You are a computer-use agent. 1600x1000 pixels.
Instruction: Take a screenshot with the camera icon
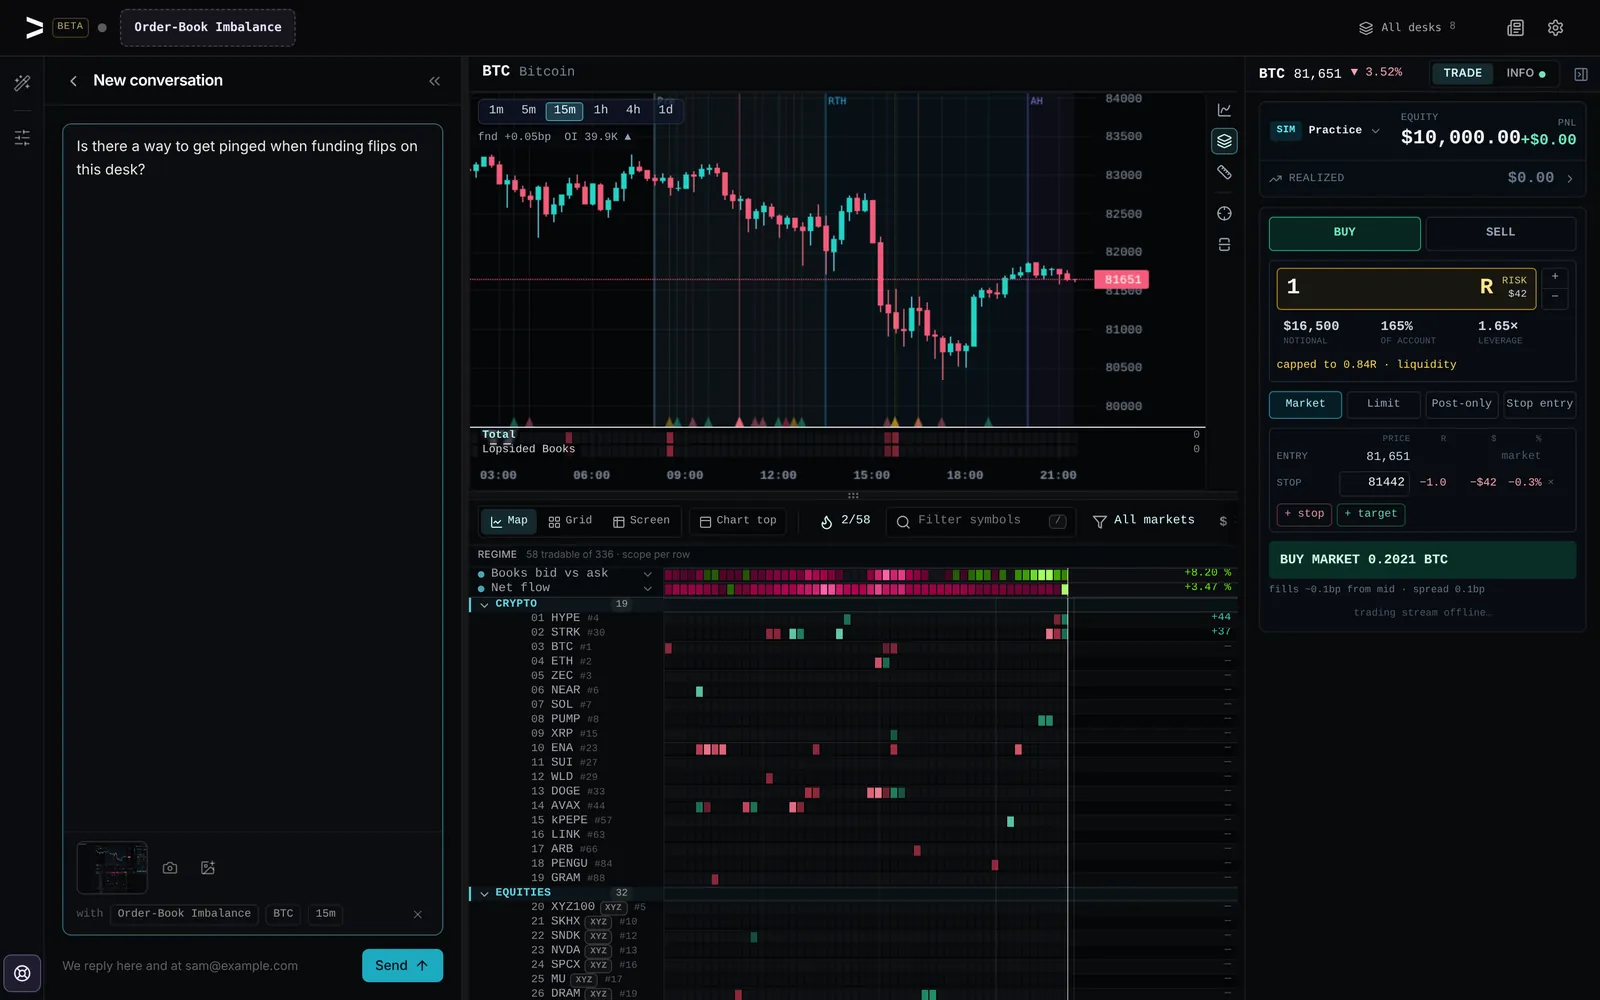[x=170, y=868]
